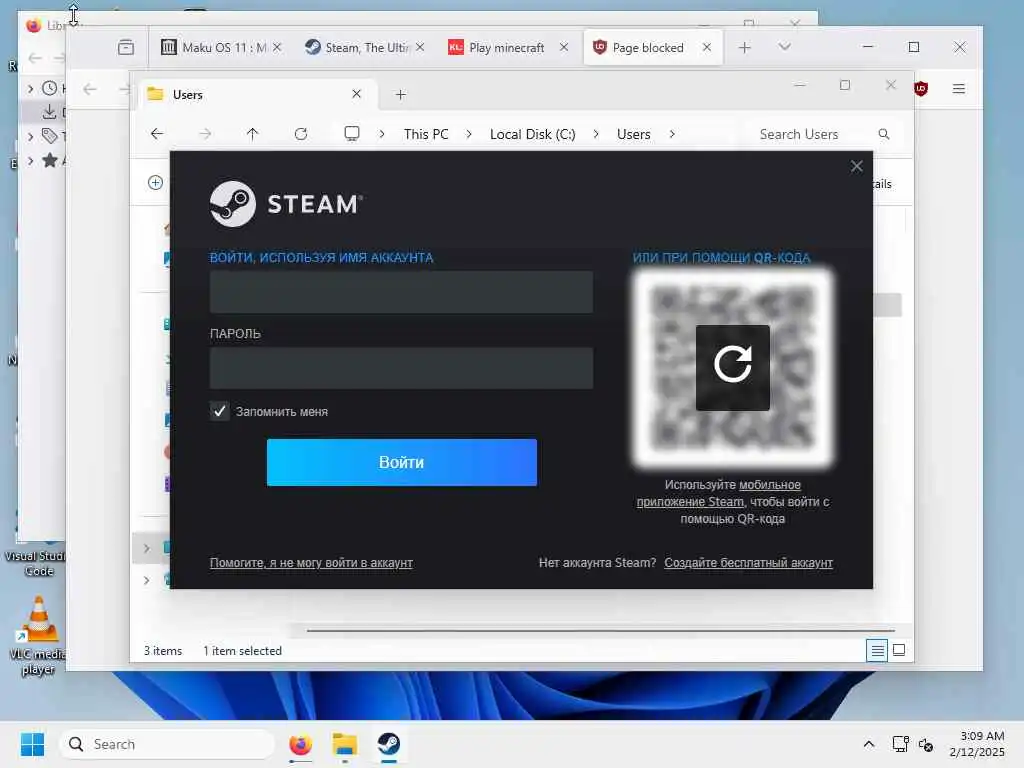This screenshot has width=1024, height=768.
Task: Switch to large icons view in File Explorer
Action: coord(899,650)
